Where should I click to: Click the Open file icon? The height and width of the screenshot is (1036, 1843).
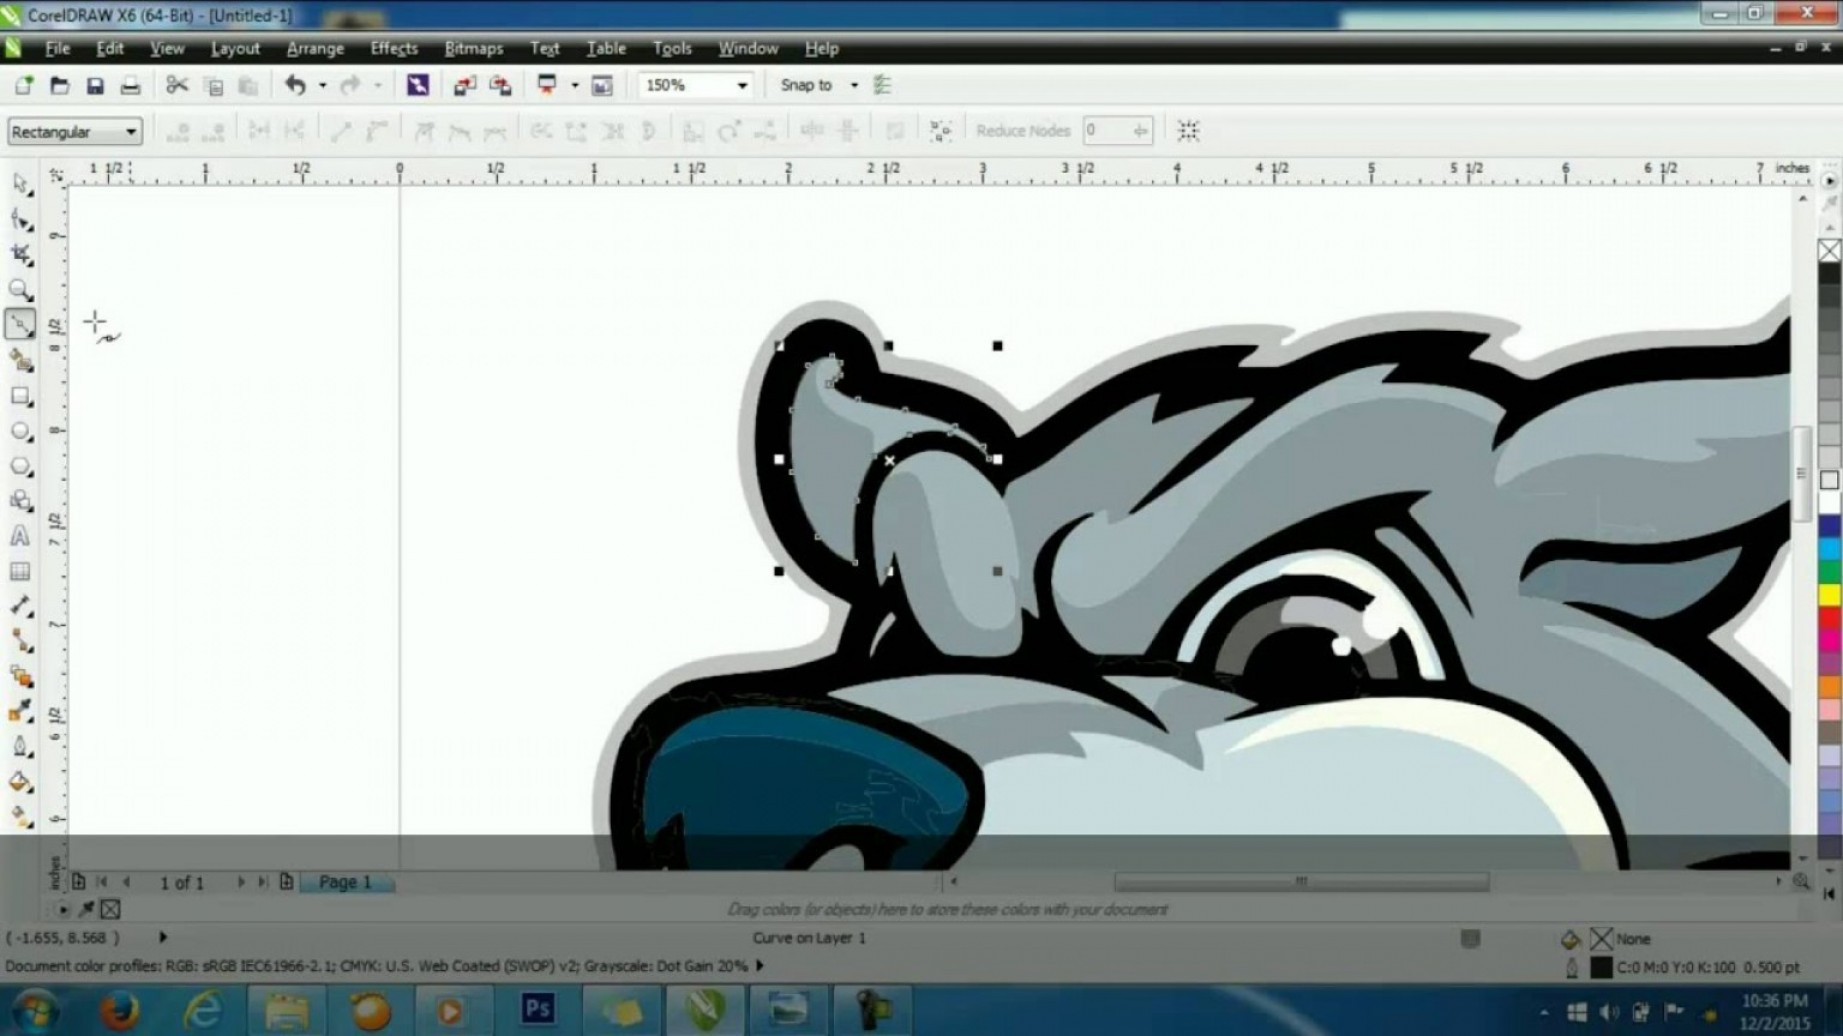pos(60,86)
